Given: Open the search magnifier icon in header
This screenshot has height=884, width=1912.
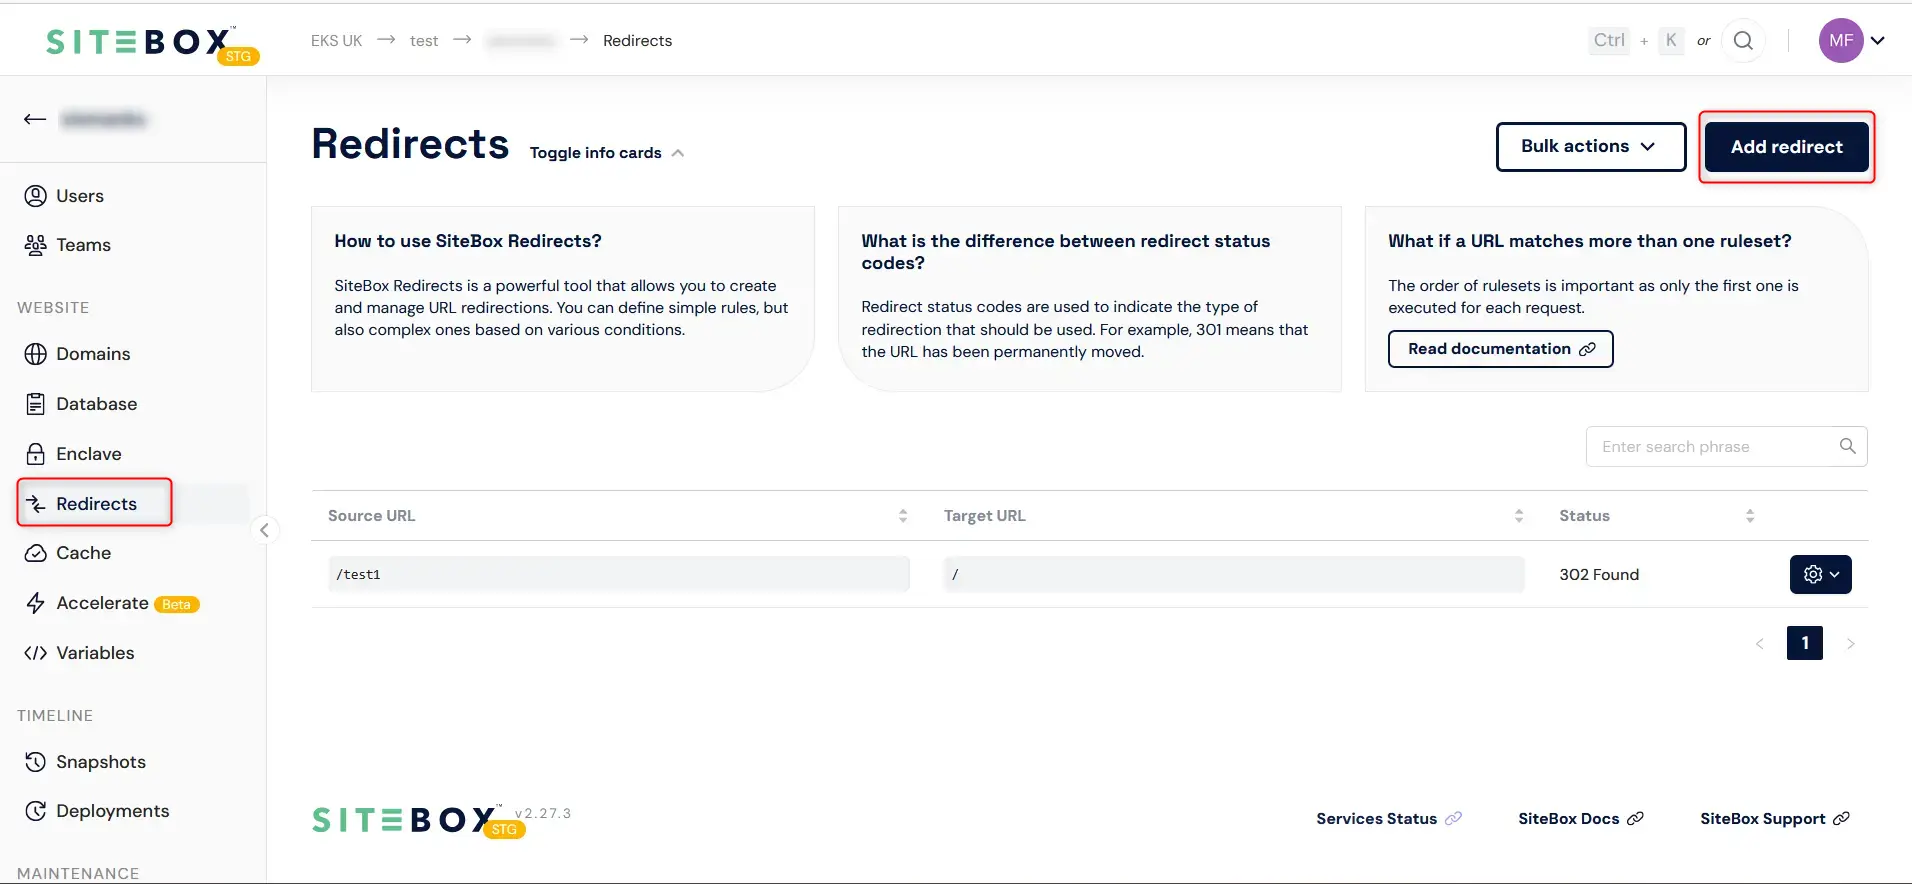Looking at the screenshot, I should [x=1743, y=41].
